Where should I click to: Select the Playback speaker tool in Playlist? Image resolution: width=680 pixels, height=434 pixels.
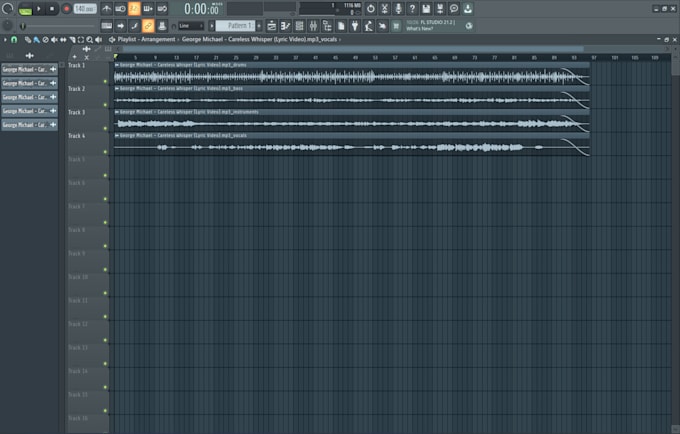click(98, 40)
